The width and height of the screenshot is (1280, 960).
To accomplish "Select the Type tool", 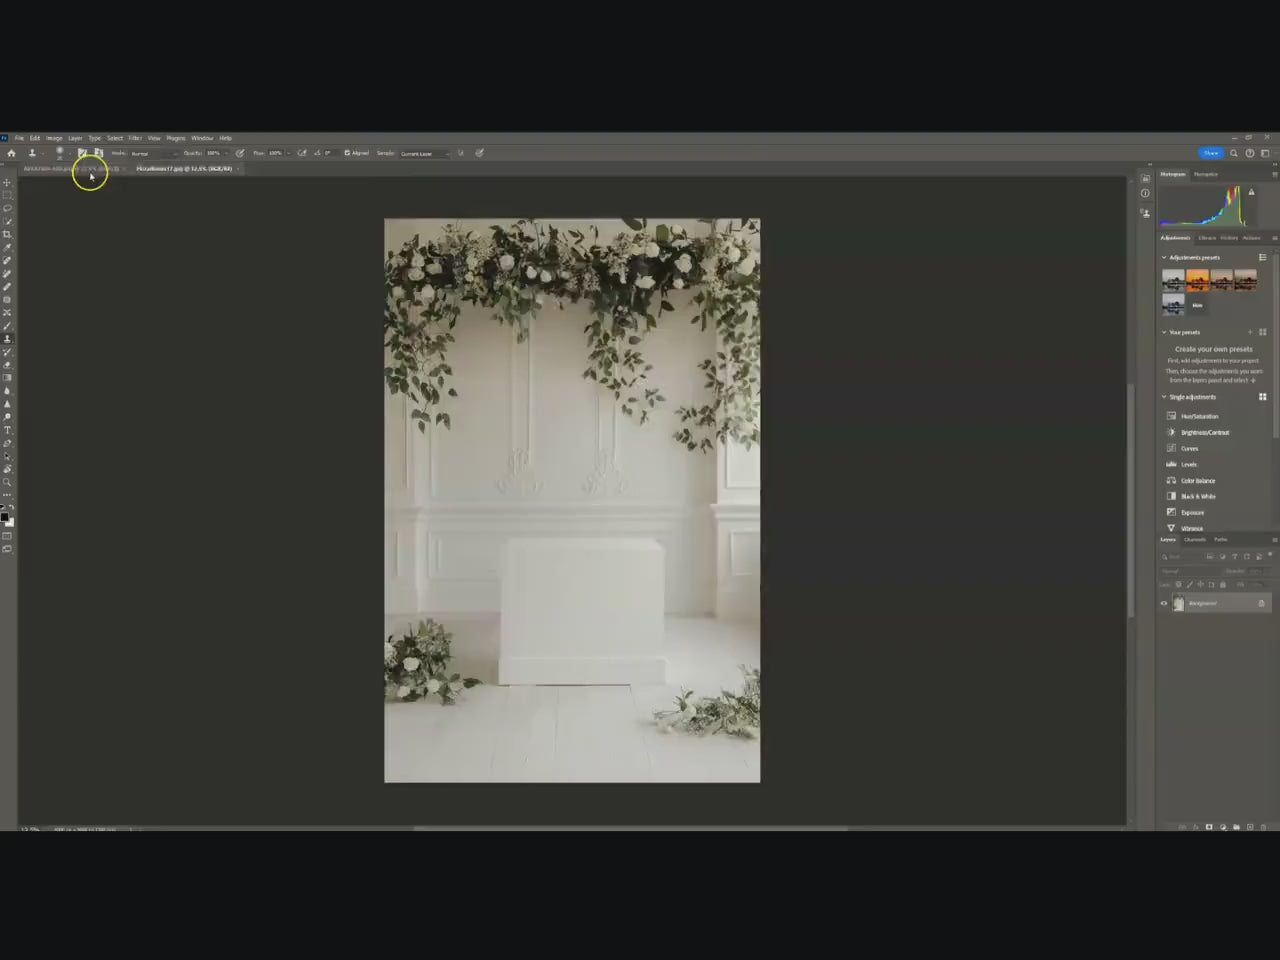I will pos(7,429).
